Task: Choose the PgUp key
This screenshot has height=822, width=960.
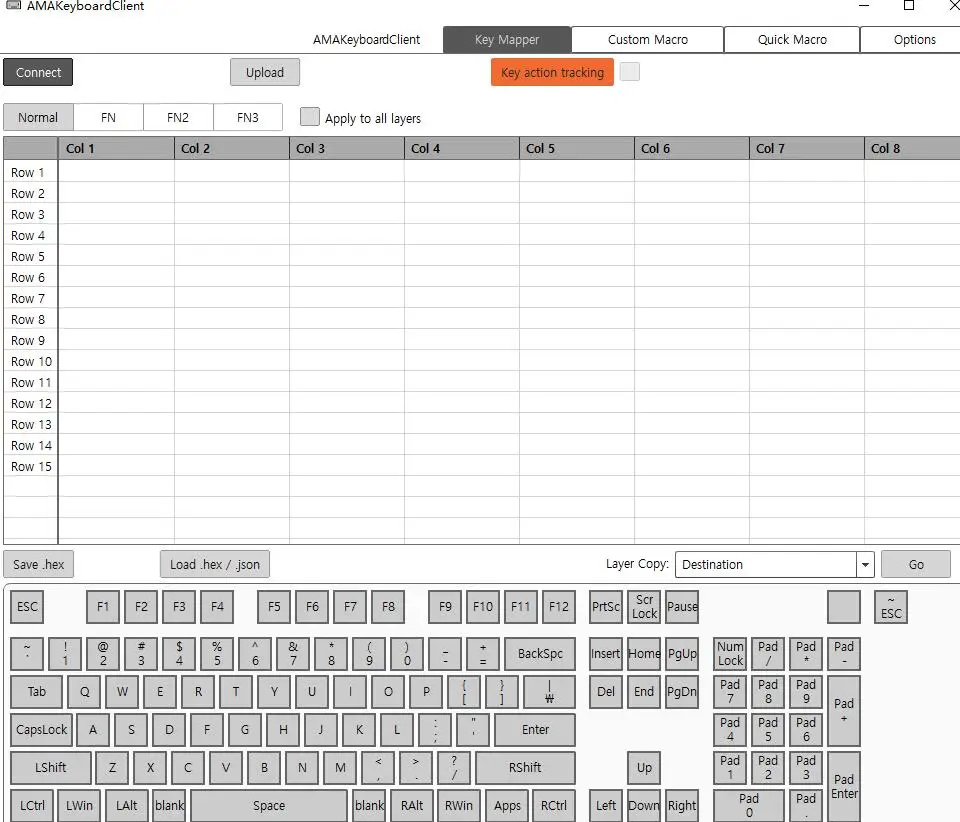Action: tap(682, 654)
